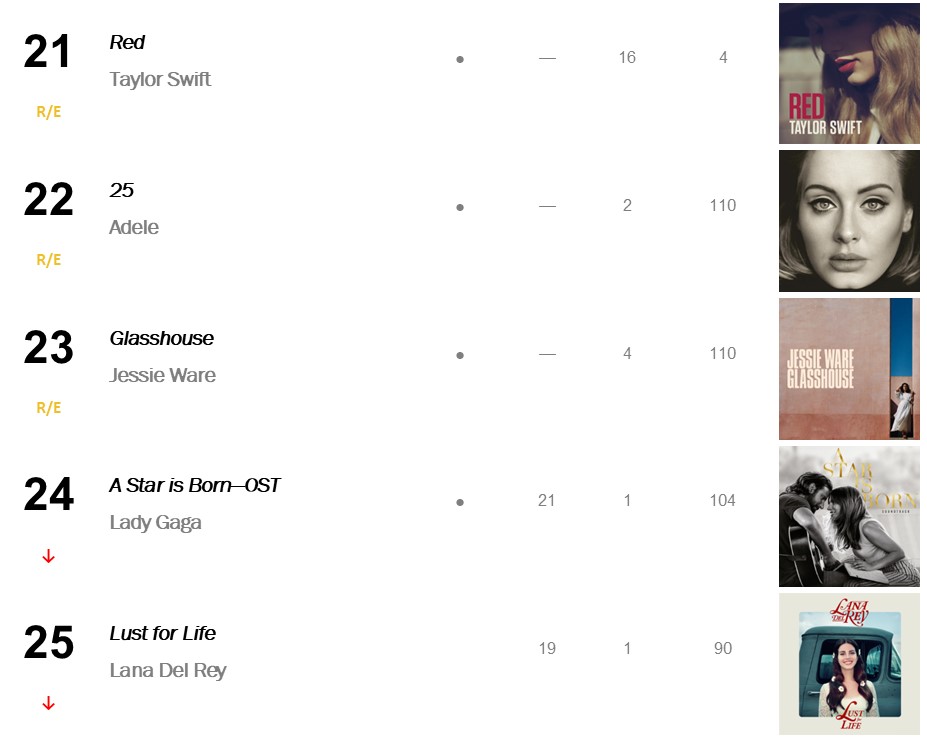Click the R/E badge under rank 21
This screenshot has height=738, width=927.
(48, 112)
